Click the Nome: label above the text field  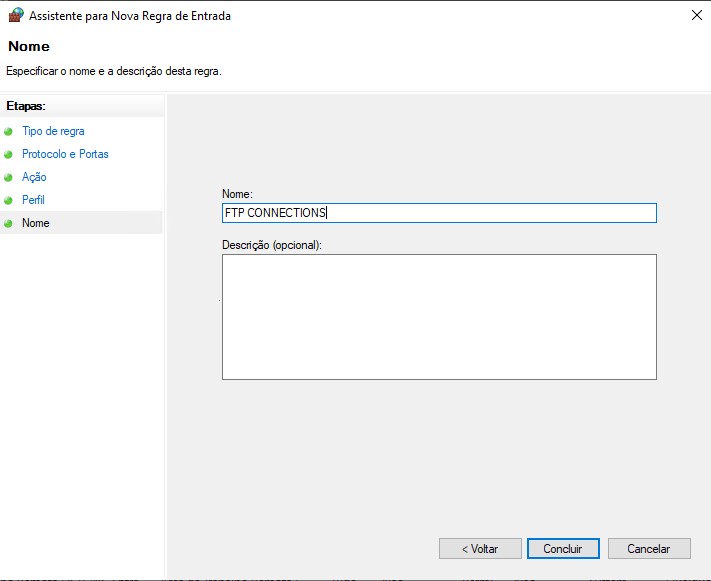(x=237, y=193)
